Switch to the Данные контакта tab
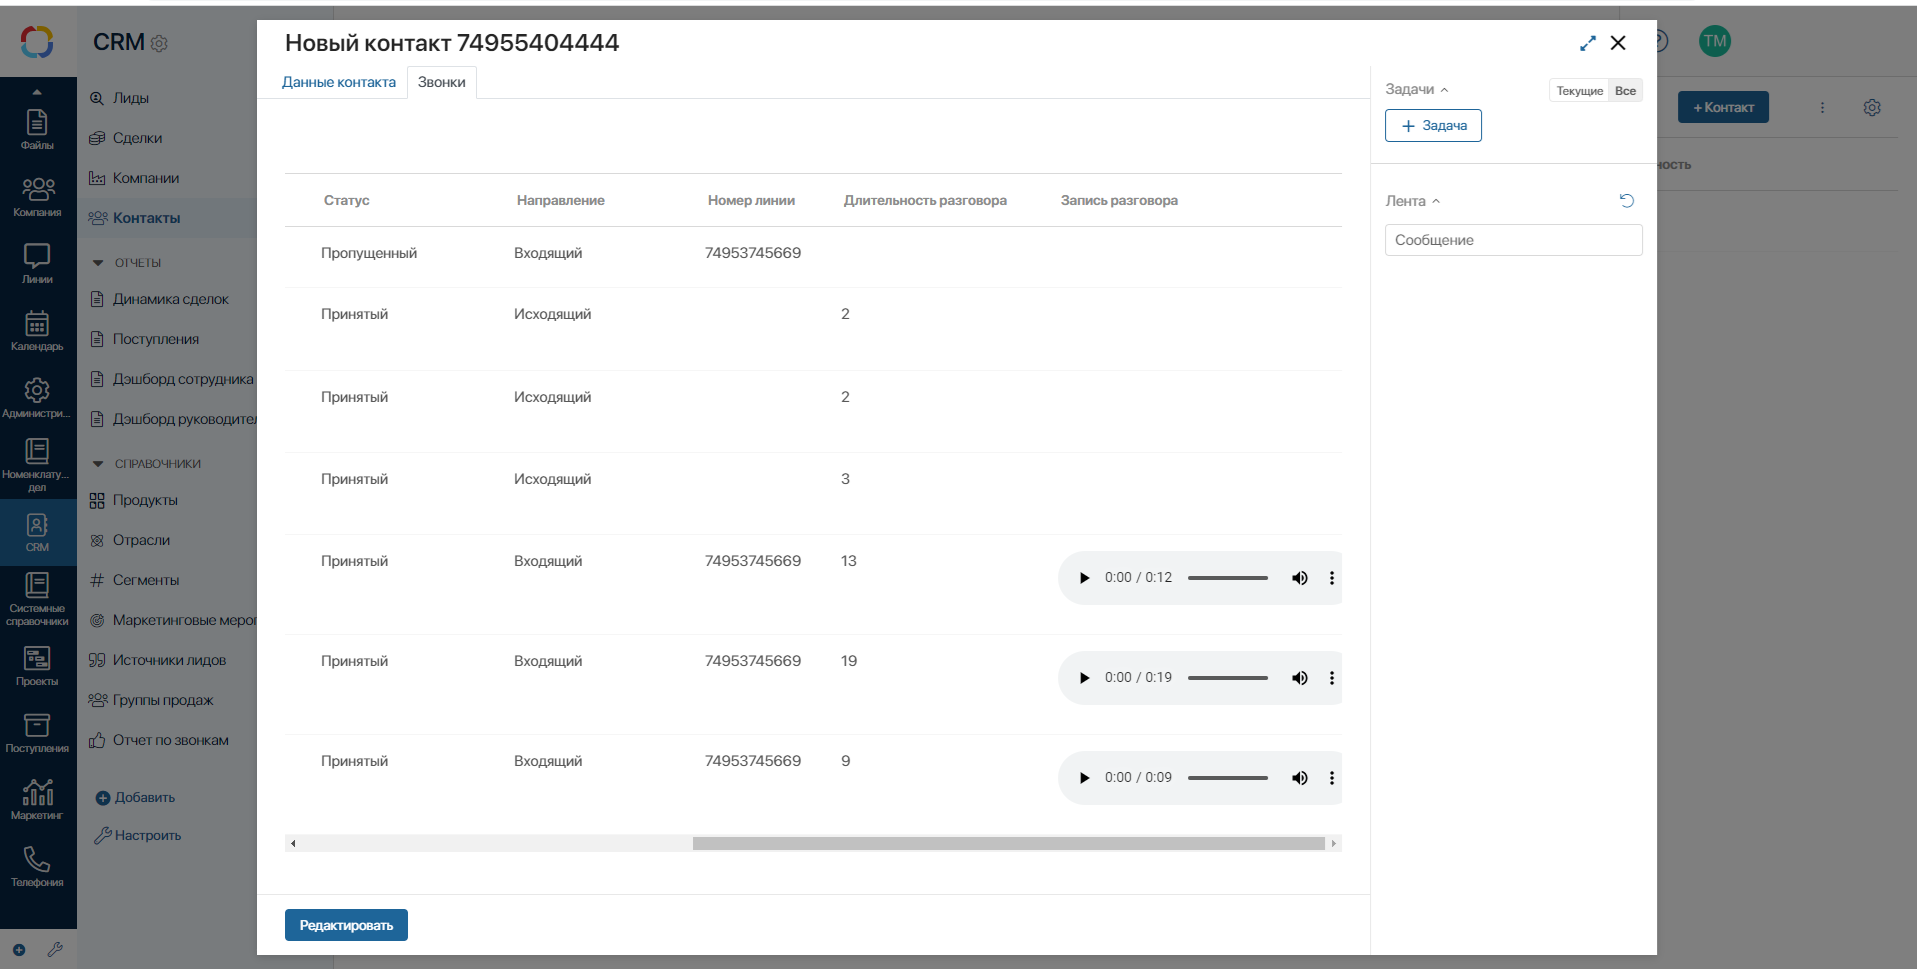This screenshot has width=1917, height=969. 339,82
